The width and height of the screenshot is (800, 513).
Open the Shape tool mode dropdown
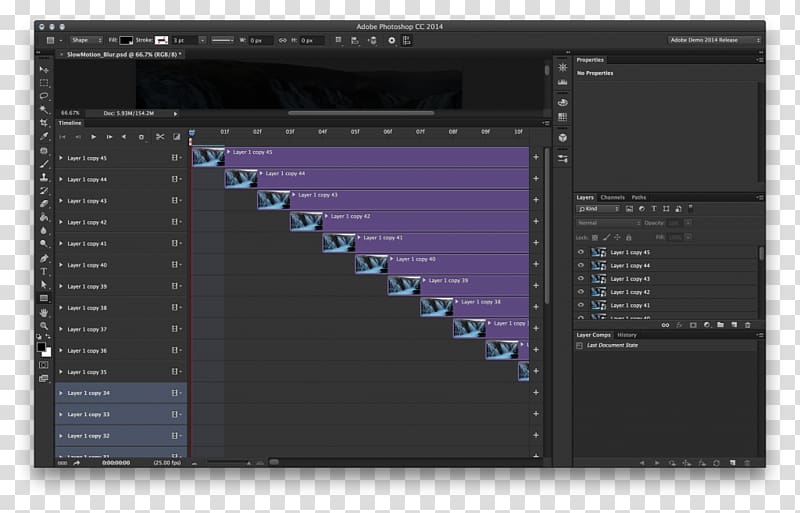coord(82,40)
